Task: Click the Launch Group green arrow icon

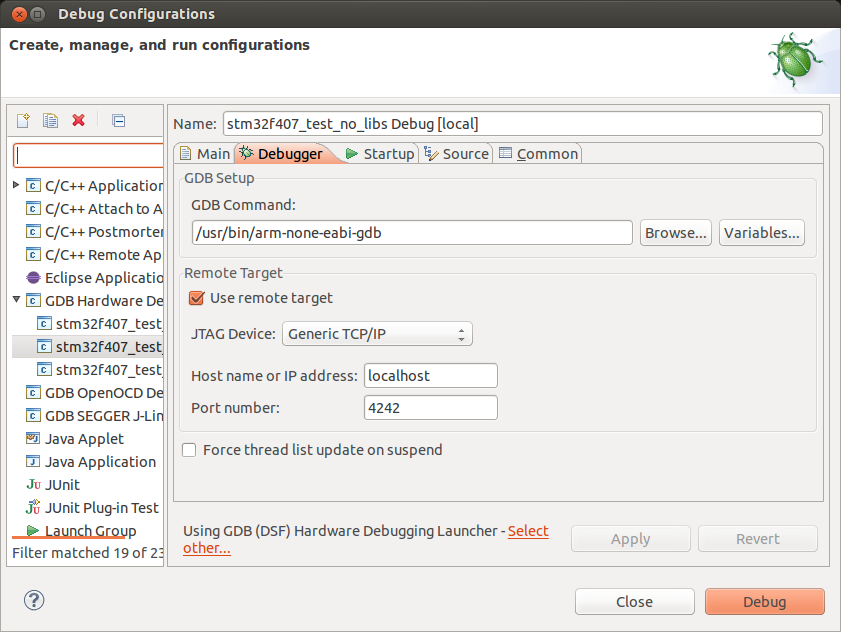Action: [x=33, y=531]
